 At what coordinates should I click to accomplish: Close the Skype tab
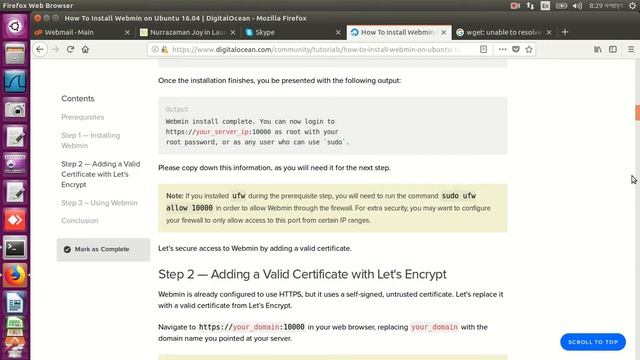pos(338,32)
